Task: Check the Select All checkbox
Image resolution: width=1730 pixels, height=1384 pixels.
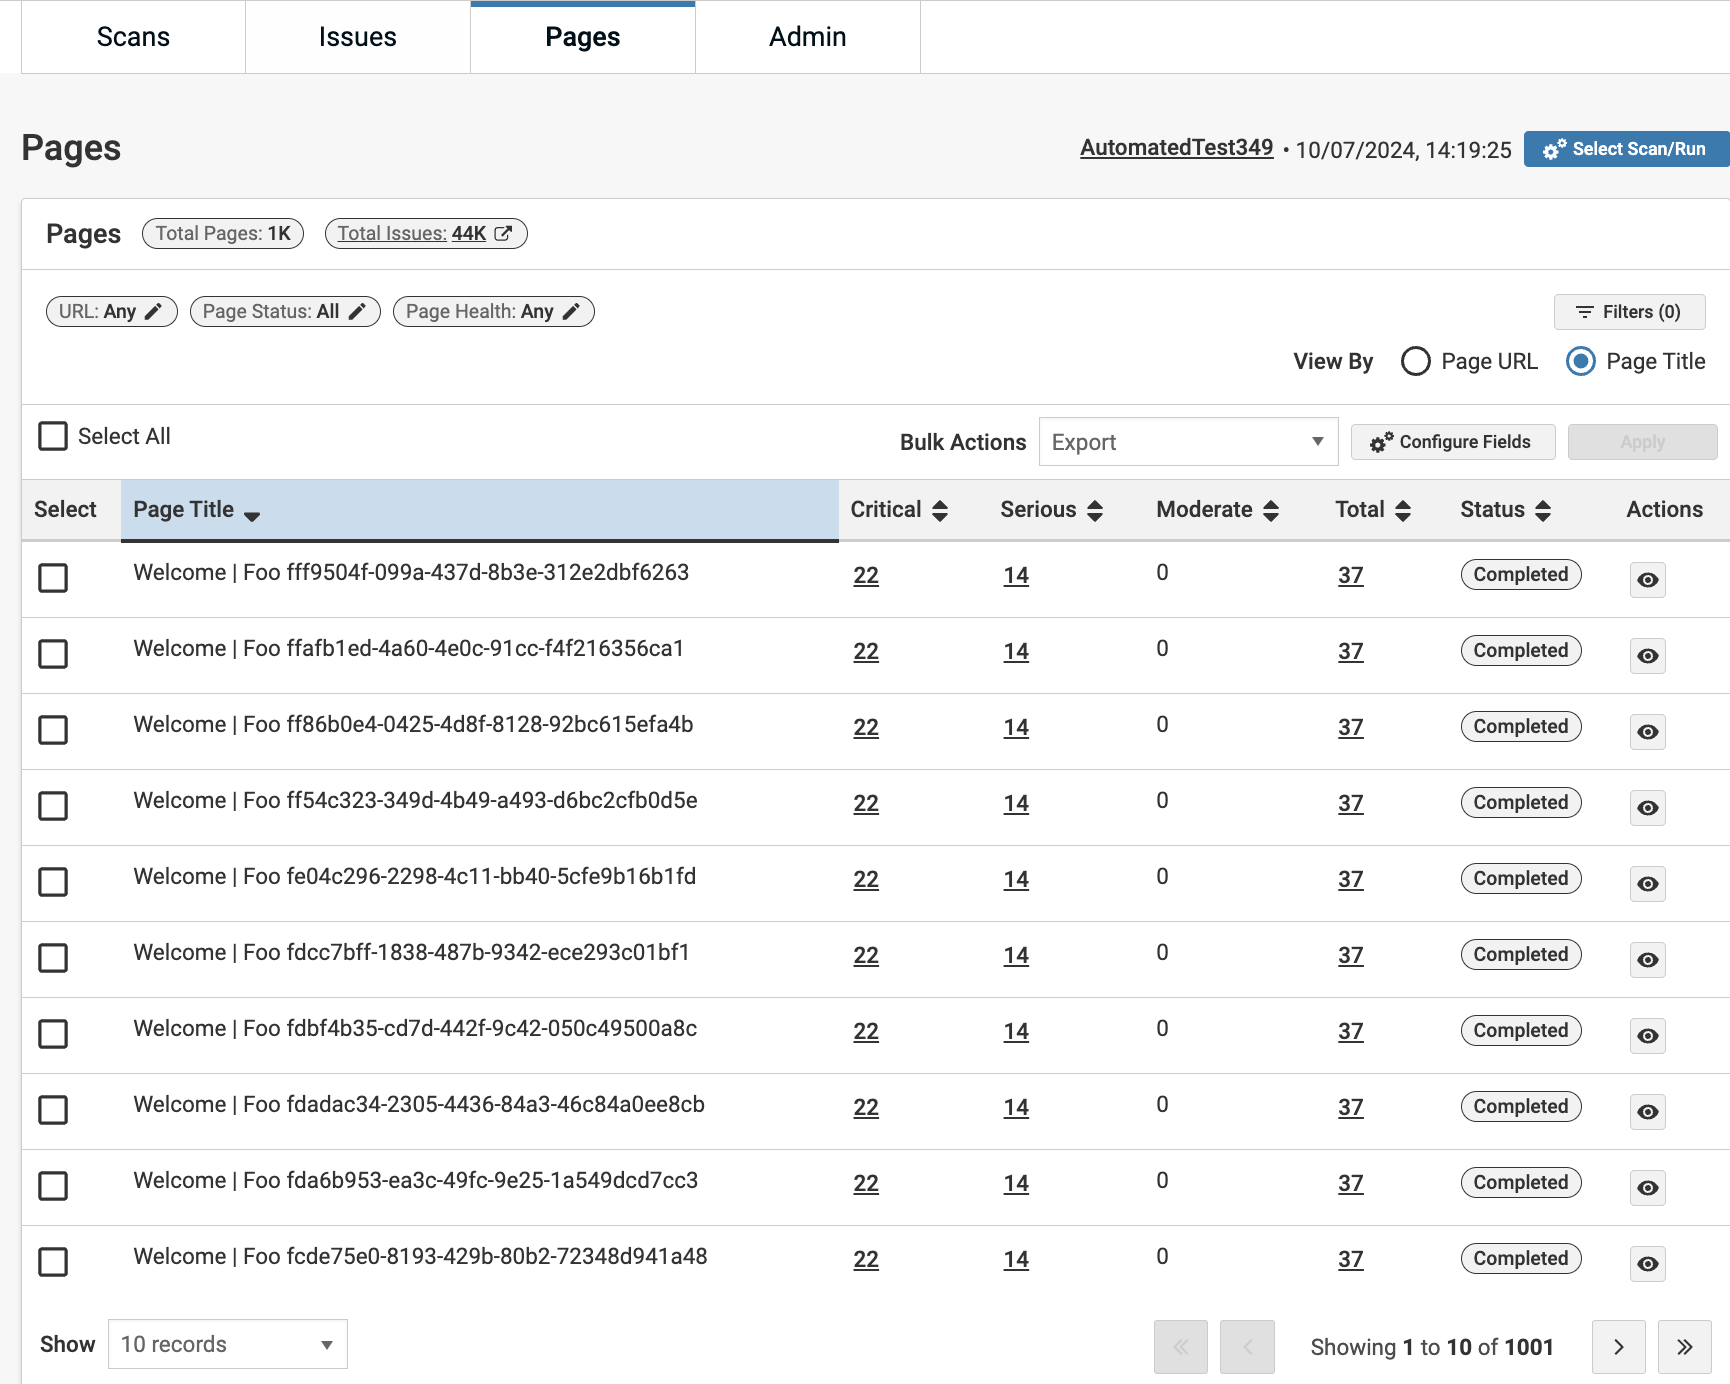Action: coord(53,436)
